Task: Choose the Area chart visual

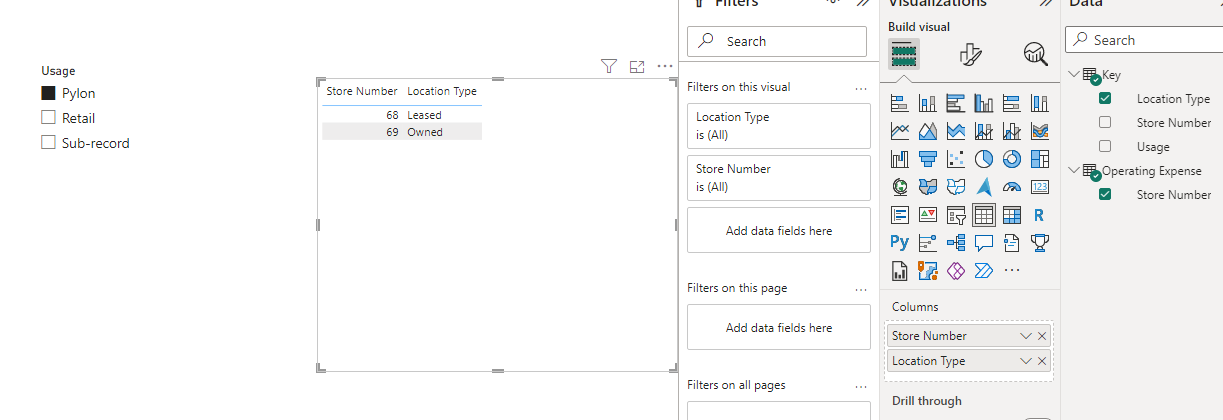Action: [x=927, y=131]
